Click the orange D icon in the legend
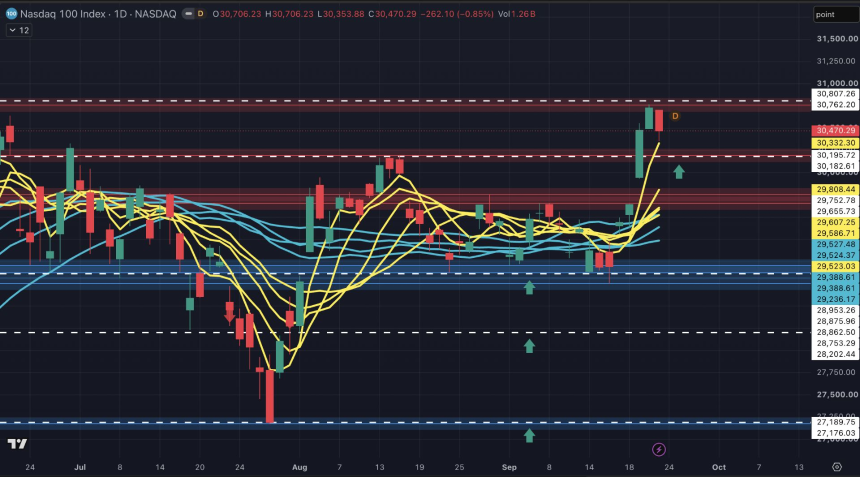 pyautogui.click(x=200, y=14)
